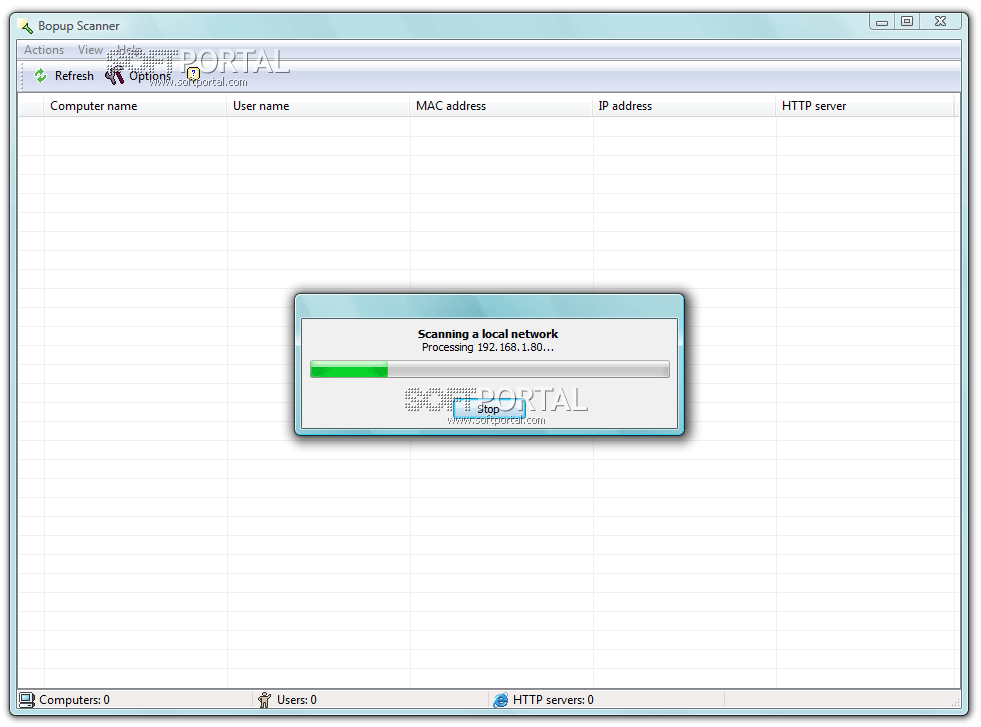This screenshot has width=981, height=727.
Task: Sort by HTTP server column
Action: click(865, 106)
